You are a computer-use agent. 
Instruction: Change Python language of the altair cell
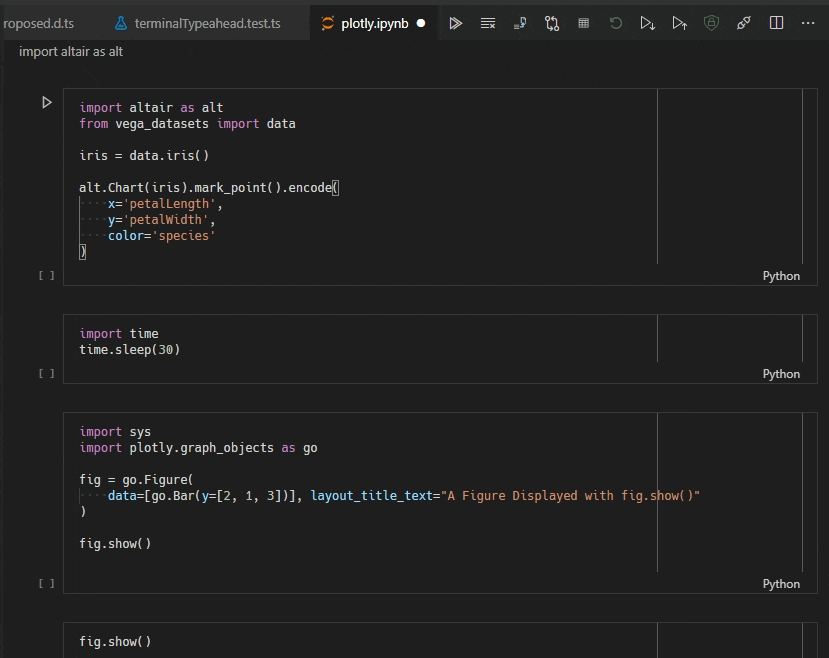coord(781,276)
